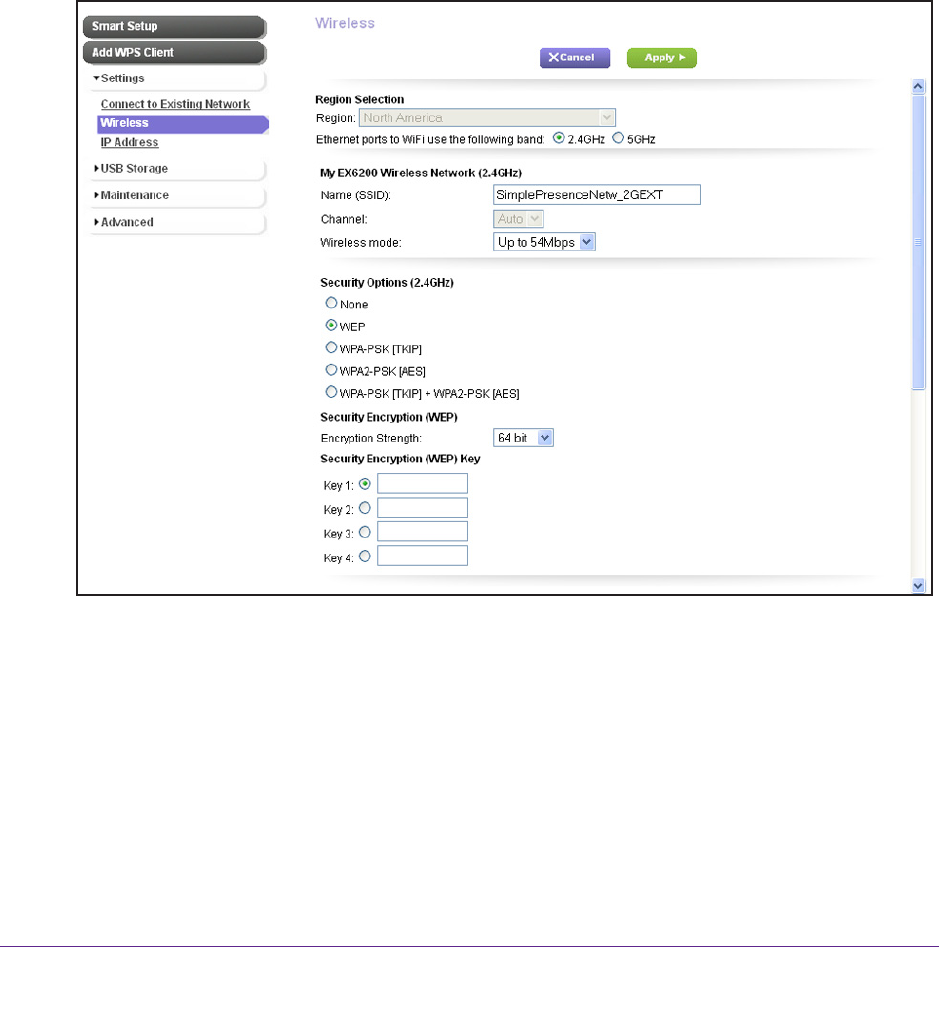Click the Add WPS Client button

175,53
